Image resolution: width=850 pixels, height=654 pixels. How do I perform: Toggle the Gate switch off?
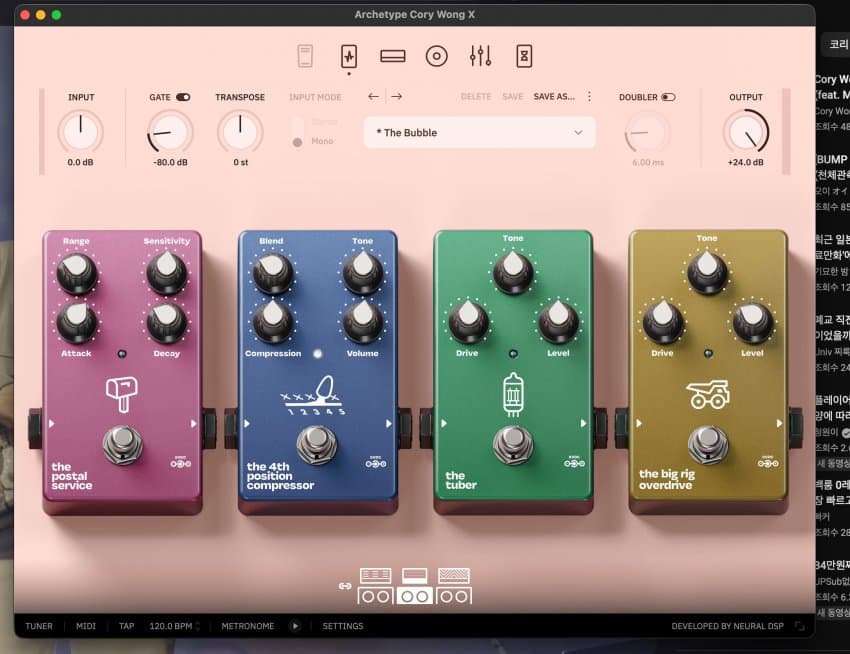(x=183, y=97)
